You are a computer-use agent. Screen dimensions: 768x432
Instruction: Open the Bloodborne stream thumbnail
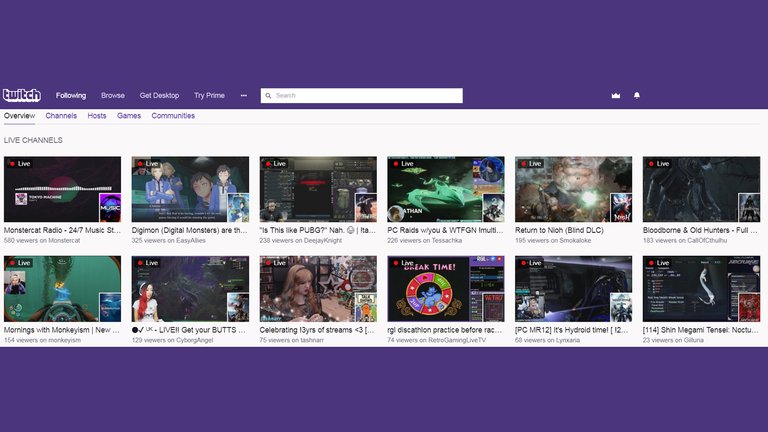pos(701,189)
